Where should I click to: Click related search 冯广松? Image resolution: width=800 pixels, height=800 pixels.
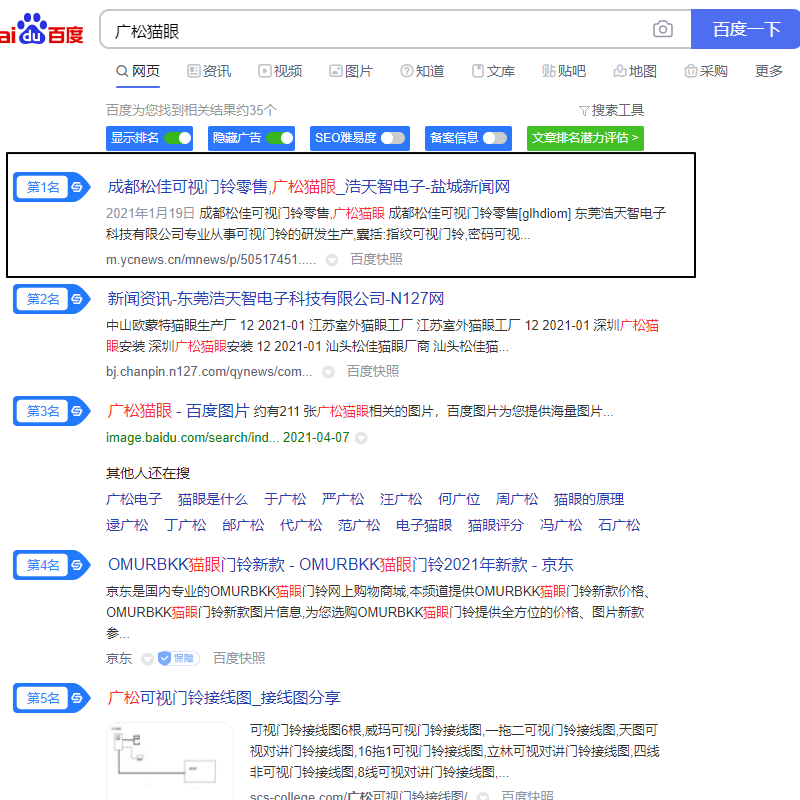click(x=561, y=525)
